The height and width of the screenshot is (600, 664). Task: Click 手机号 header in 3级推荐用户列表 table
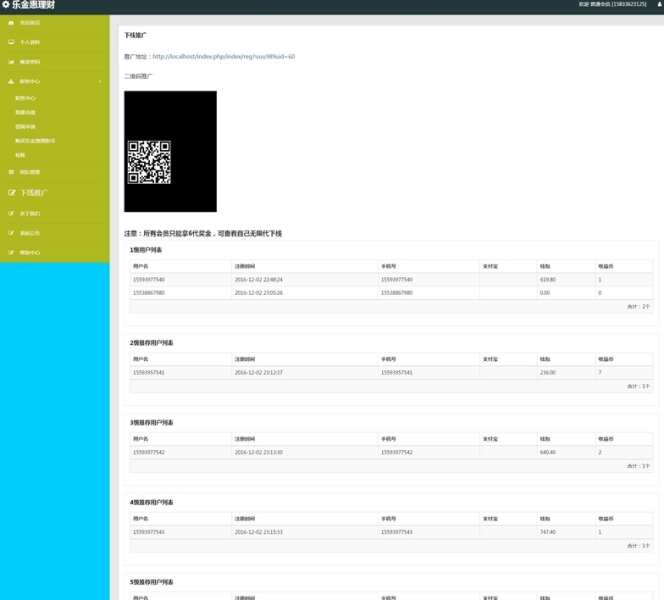tap(388, 439)
